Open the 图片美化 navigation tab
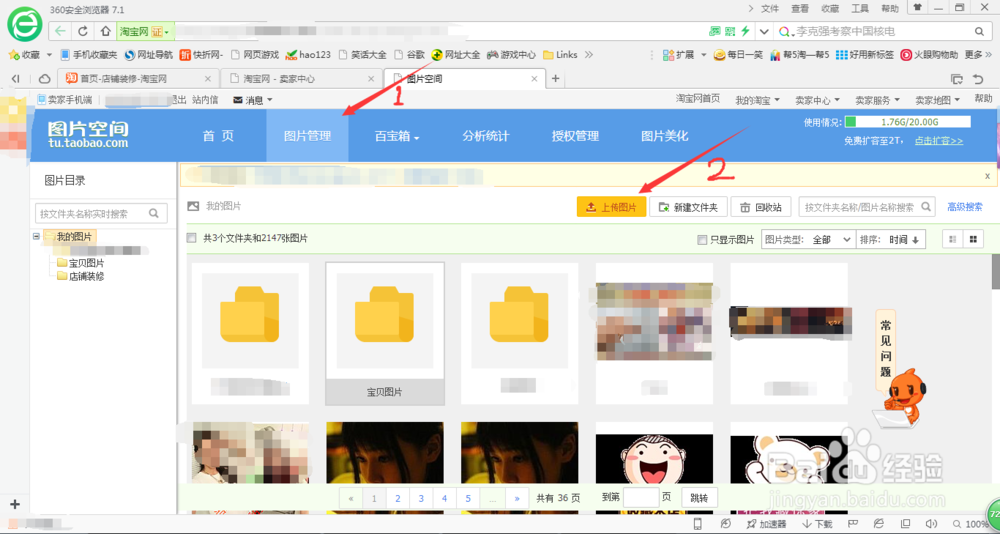Screen dimensions: 1000x534 click(665, 136)
